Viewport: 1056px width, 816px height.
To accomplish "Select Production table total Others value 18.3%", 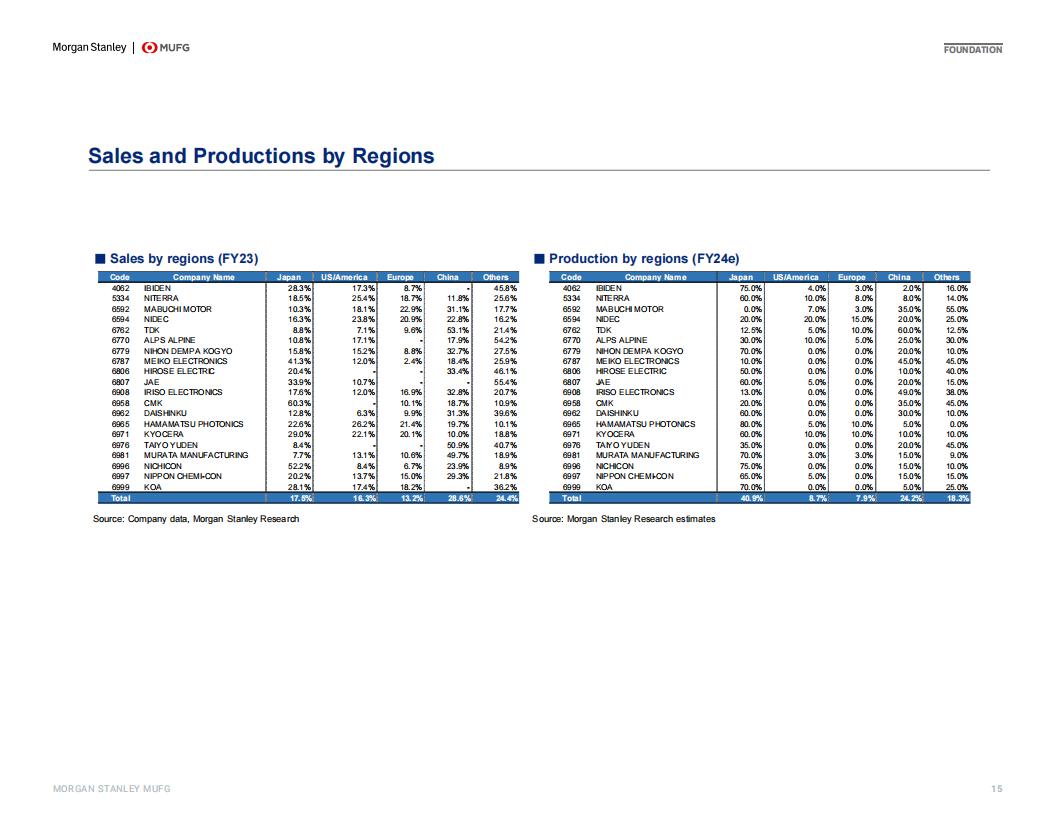I will click(957, 498).
